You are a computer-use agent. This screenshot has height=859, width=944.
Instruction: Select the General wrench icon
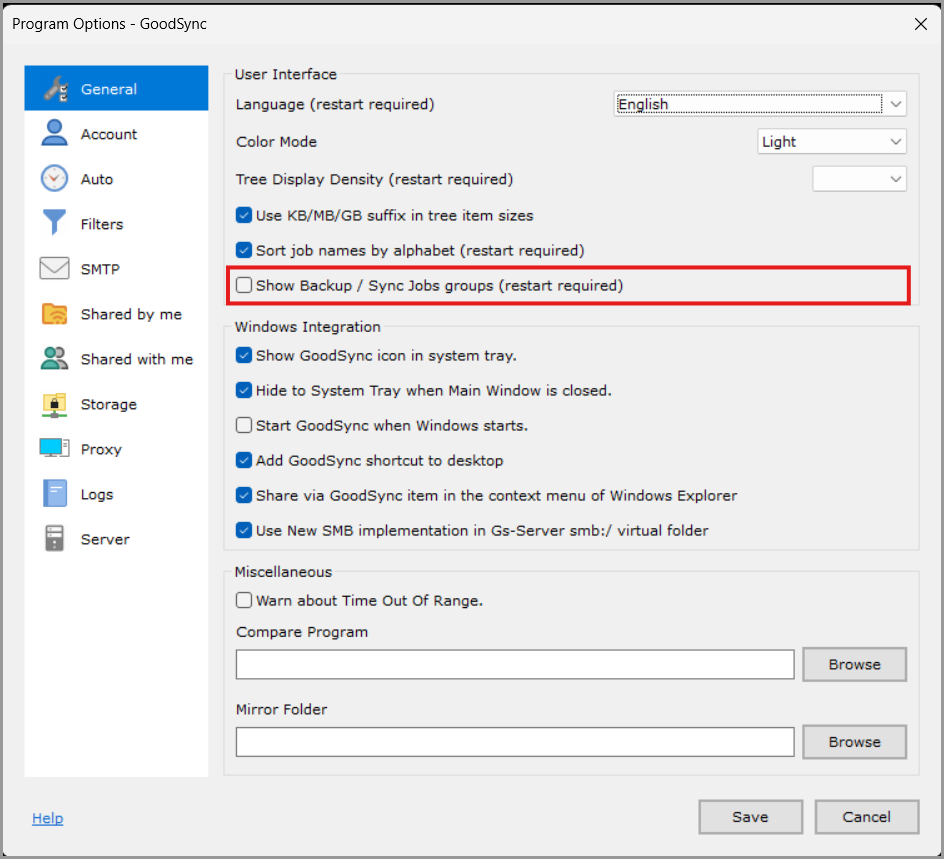click(55, 88)
